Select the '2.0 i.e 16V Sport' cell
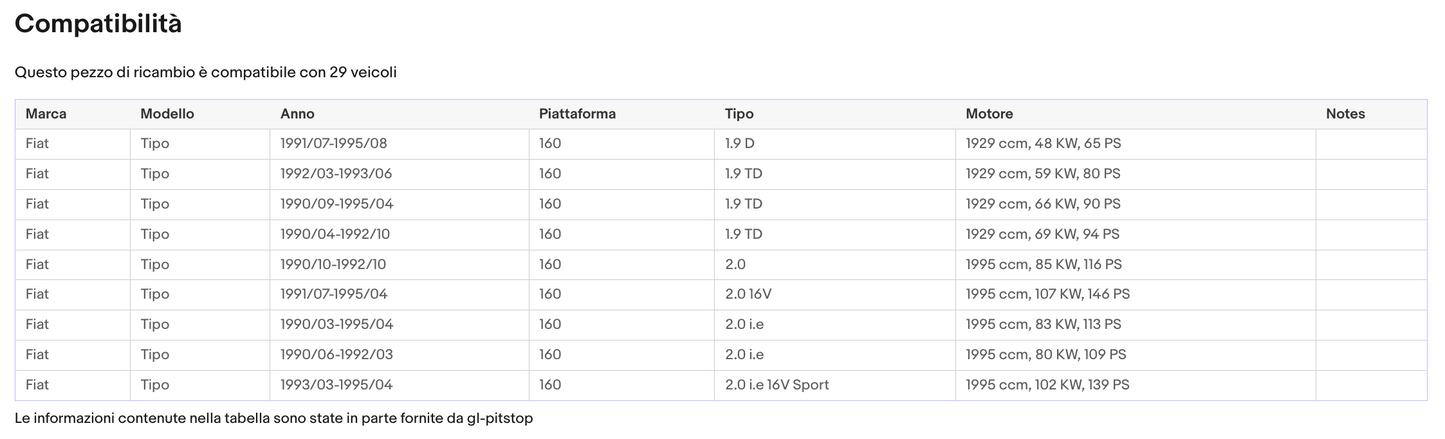This screenshot has height=439, width=1445. click(777, 385)
